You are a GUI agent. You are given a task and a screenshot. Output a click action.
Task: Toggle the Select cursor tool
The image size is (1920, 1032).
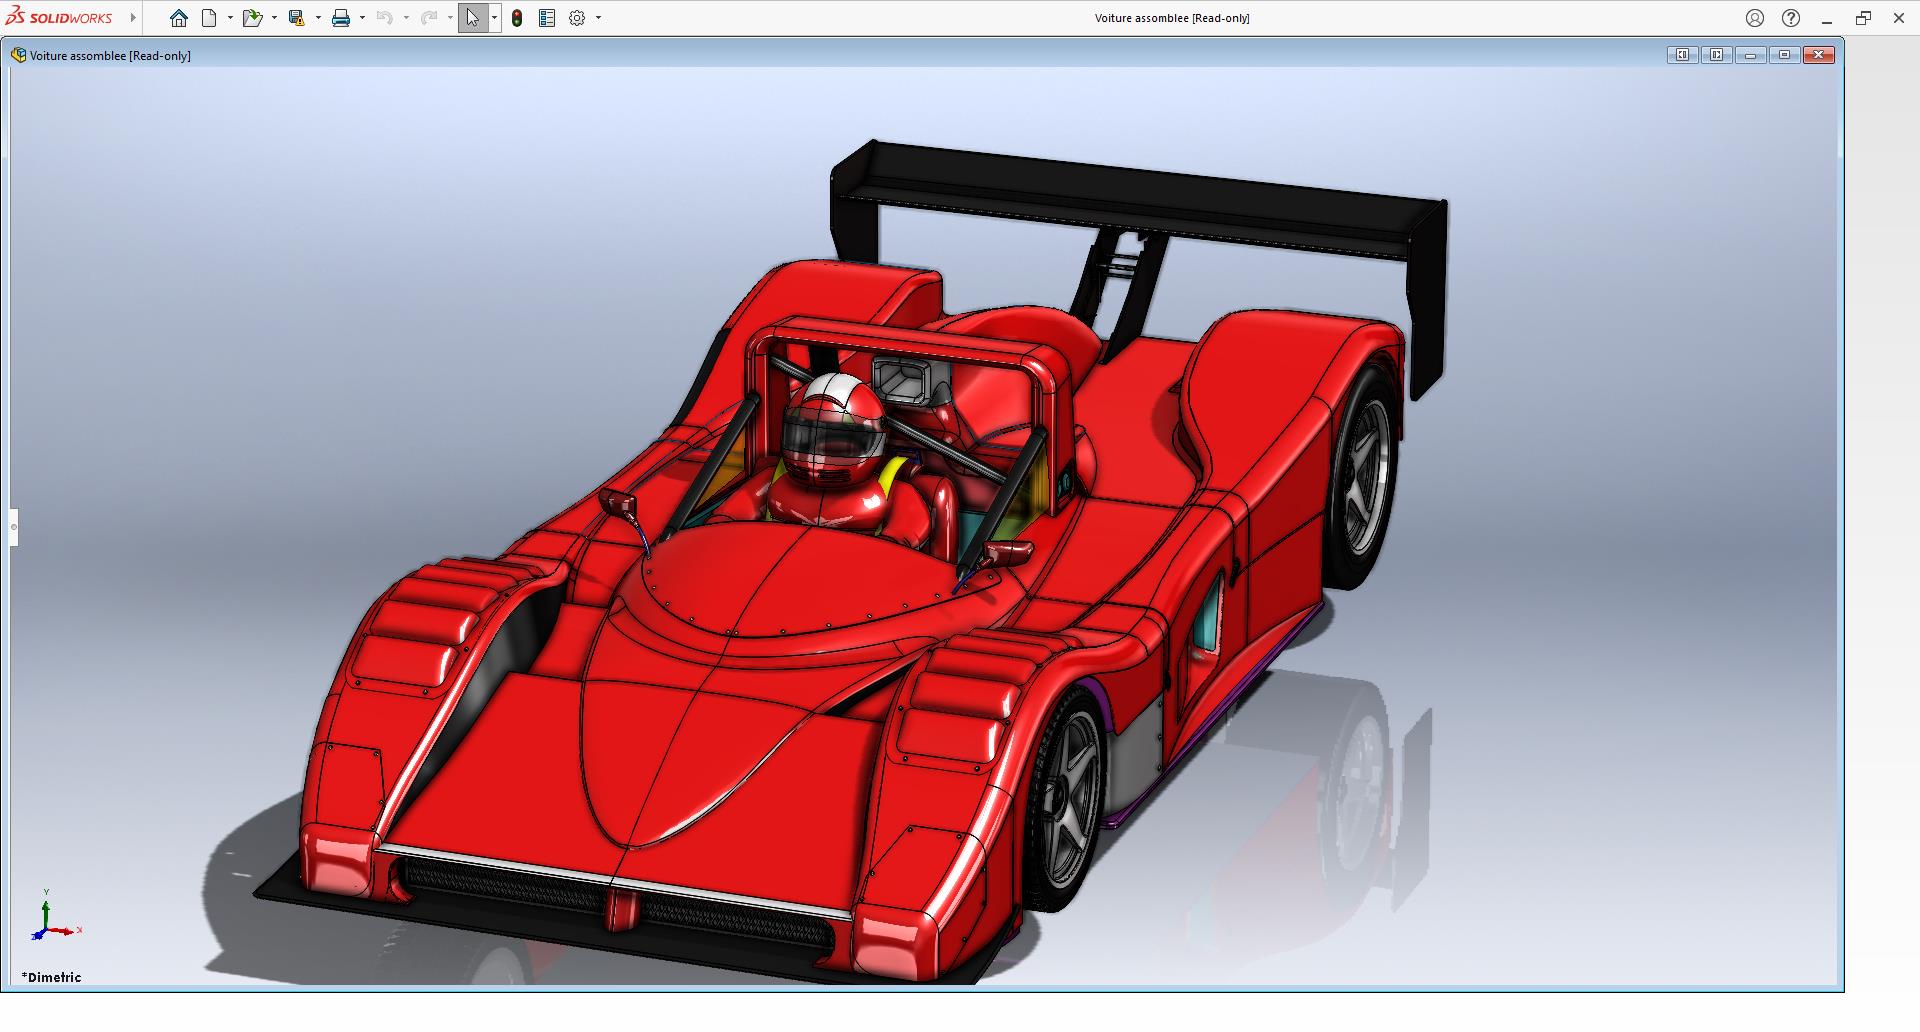tap(472, 18)
